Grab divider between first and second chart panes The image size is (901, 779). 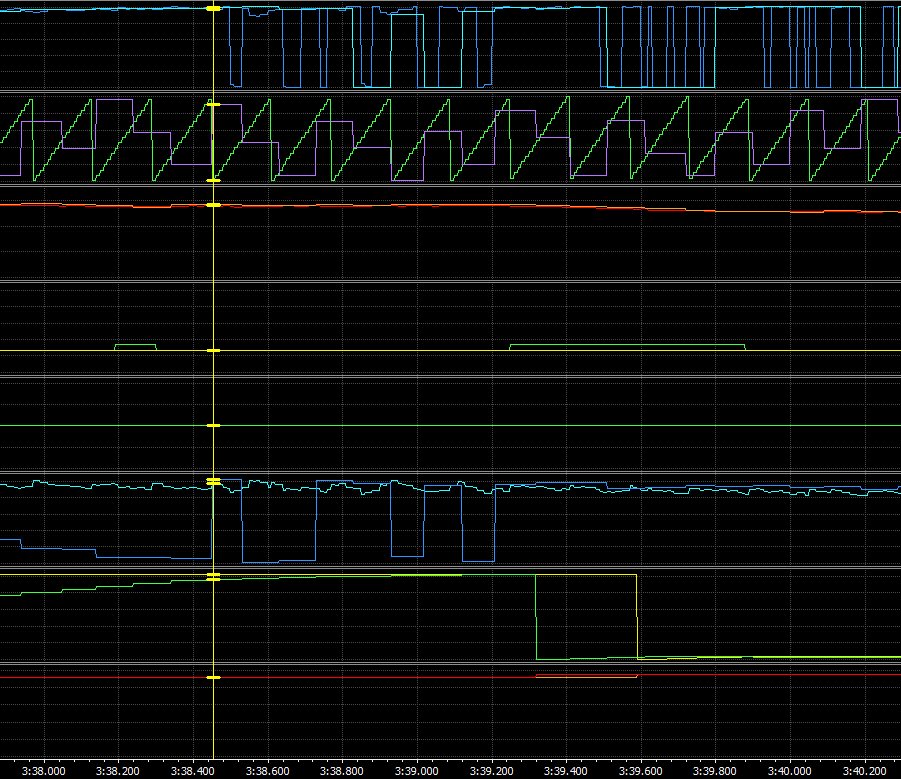pyautogui.click(x=450, y=93)
